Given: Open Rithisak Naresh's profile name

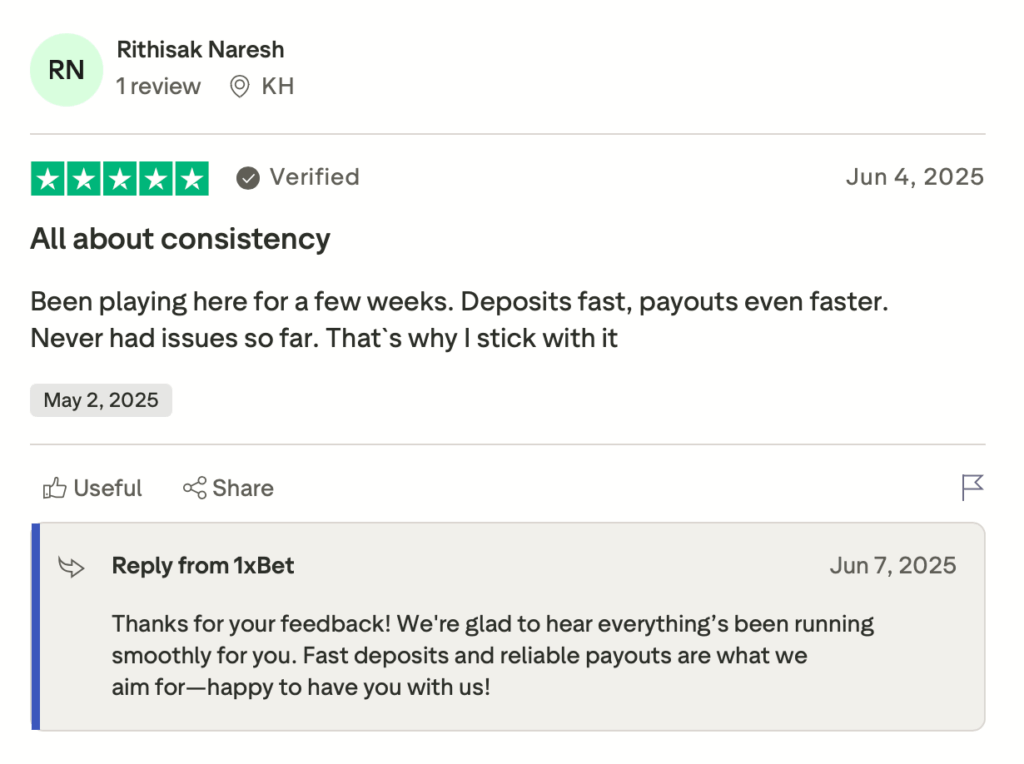Looking at the screenshot, I should (x=200, y=49).
